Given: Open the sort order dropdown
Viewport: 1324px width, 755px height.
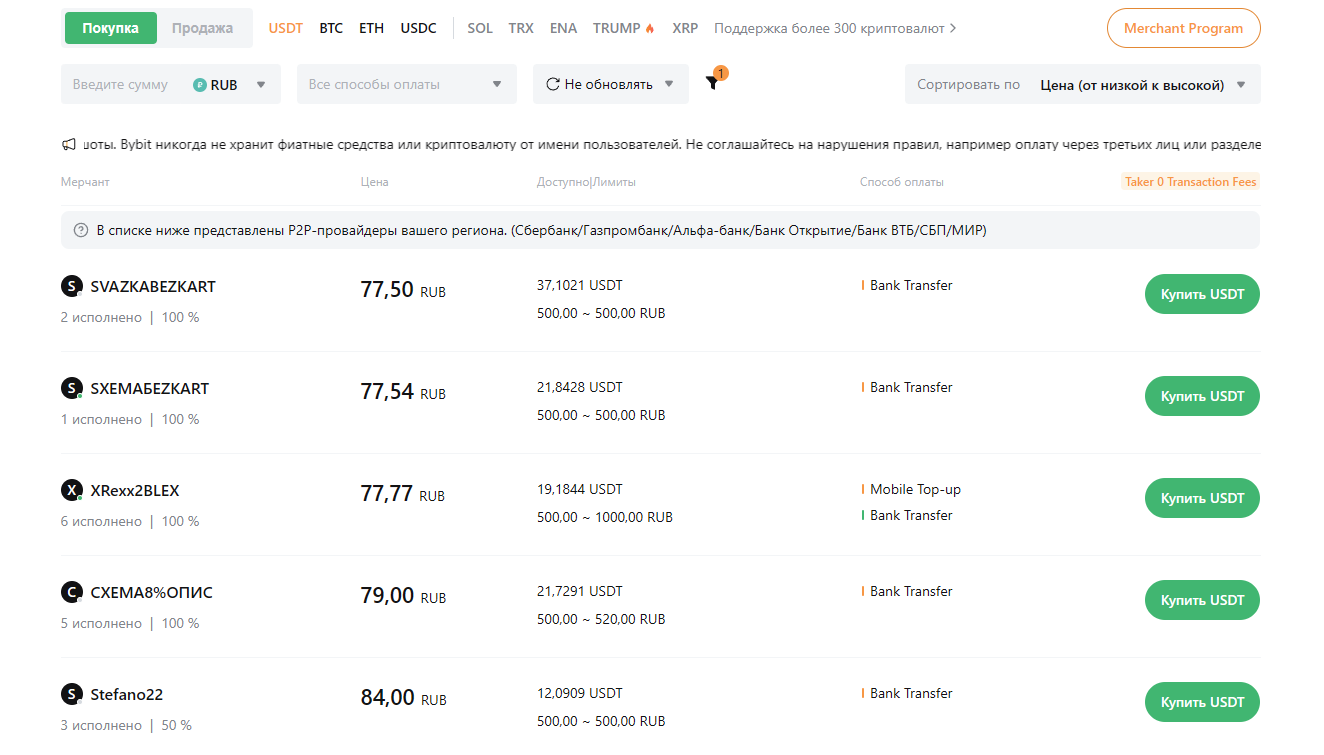Looking at the screenshot, I should pos(1083,84).
